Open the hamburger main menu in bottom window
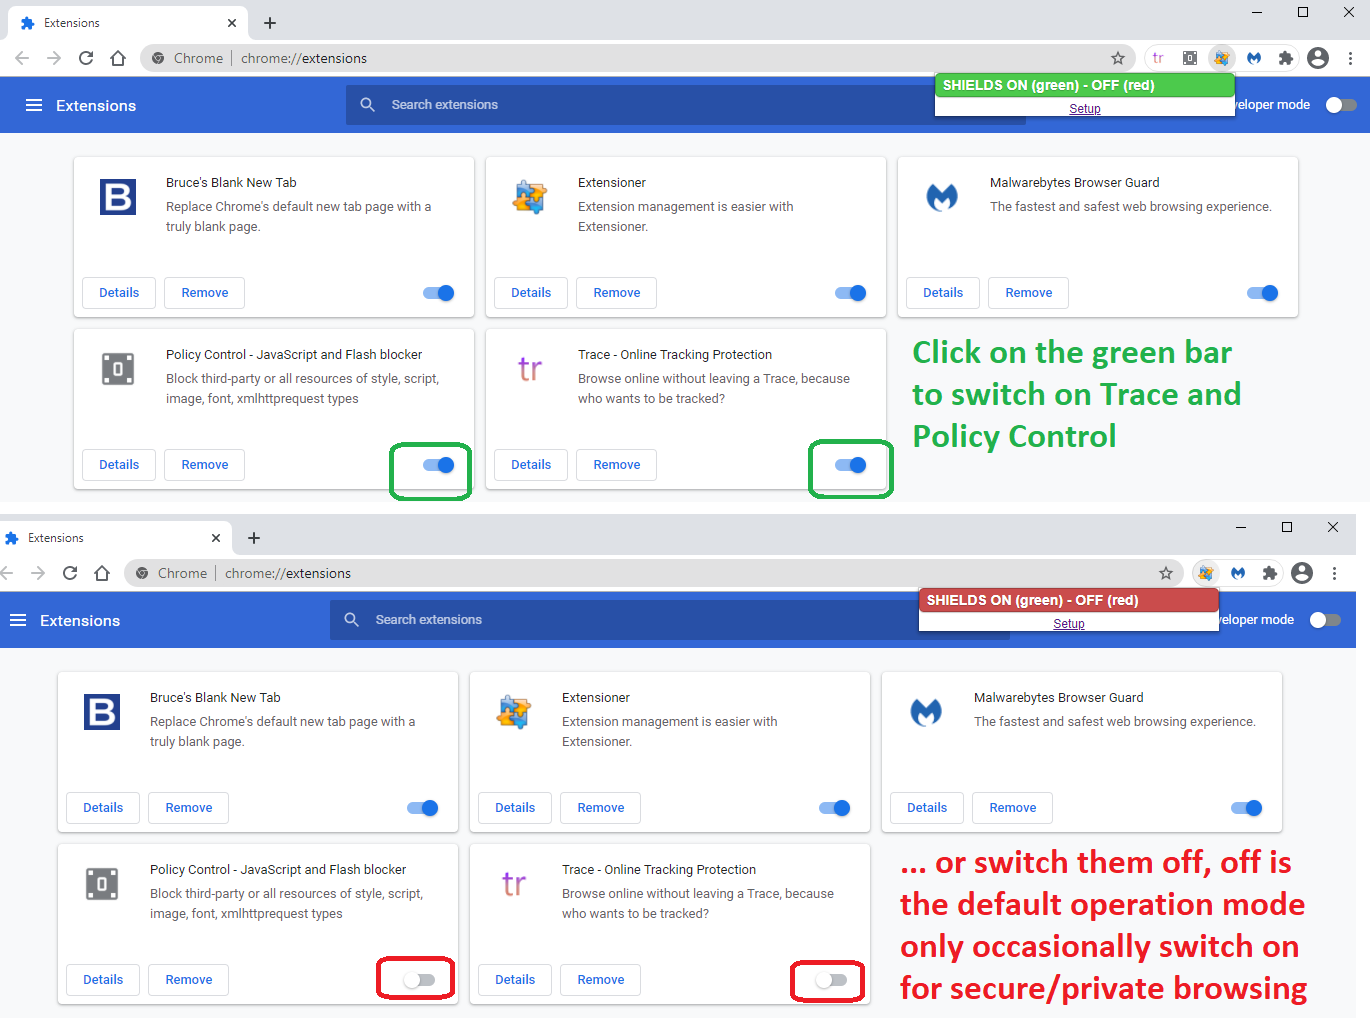Image resolution: width=1372 pixels, height=1018 pixels. point(18,620)
